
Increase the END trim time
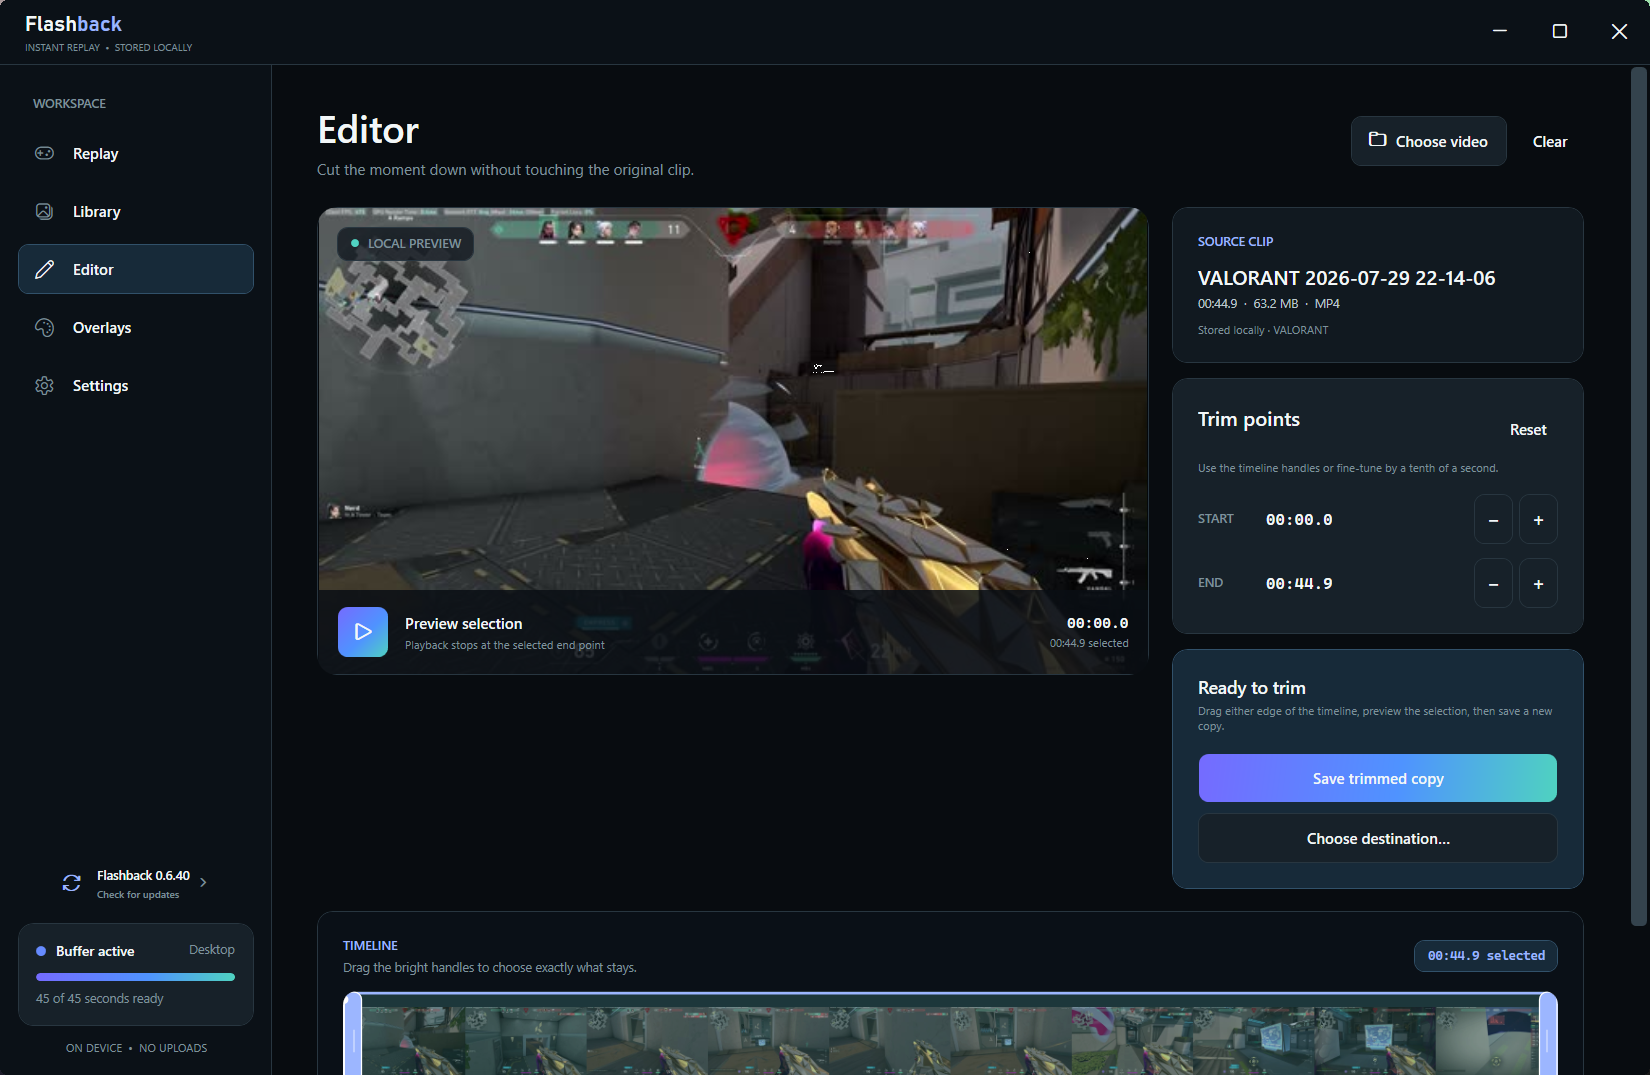1538,583
